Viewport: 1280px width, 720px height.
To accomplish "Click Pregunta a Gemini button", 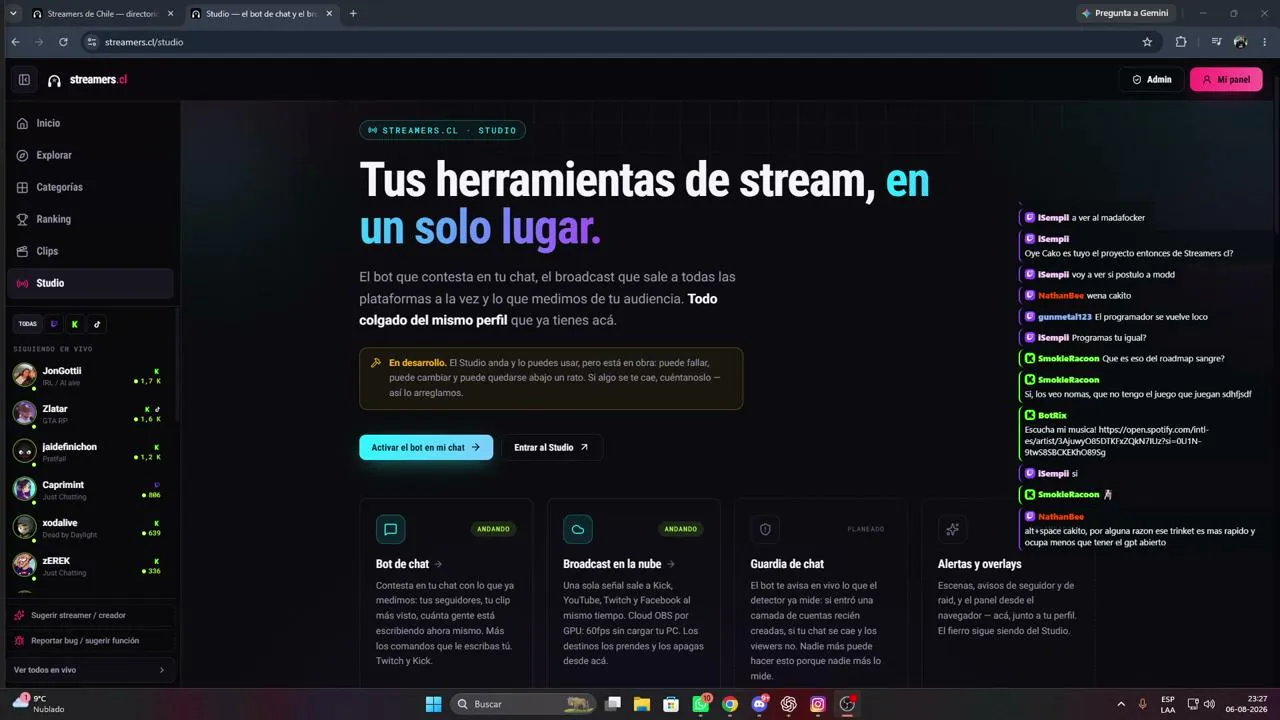I will [1125, 13].
